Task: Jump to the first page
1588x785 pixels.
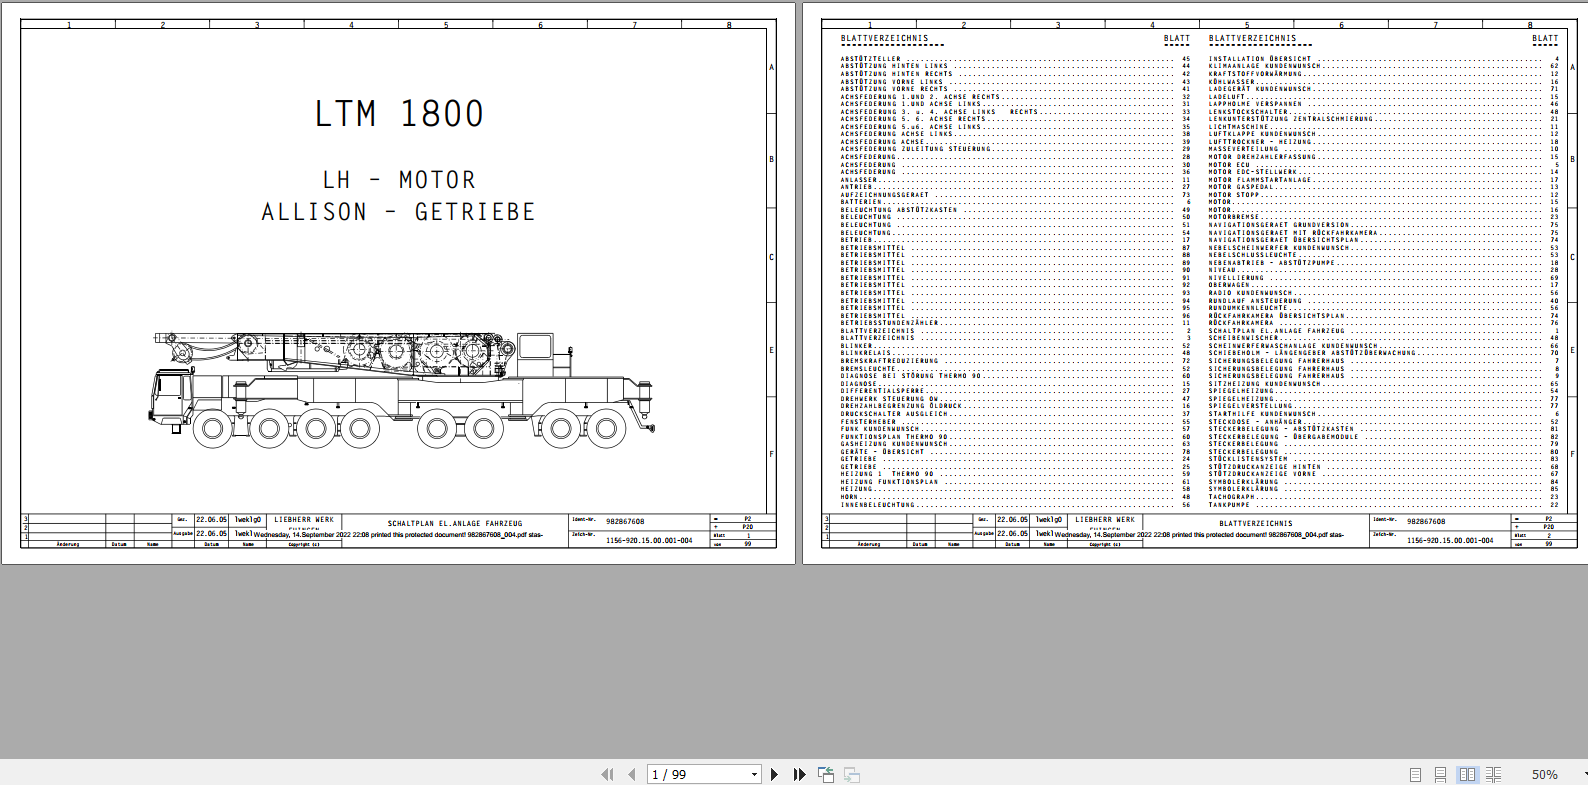Action: point(607,774)
